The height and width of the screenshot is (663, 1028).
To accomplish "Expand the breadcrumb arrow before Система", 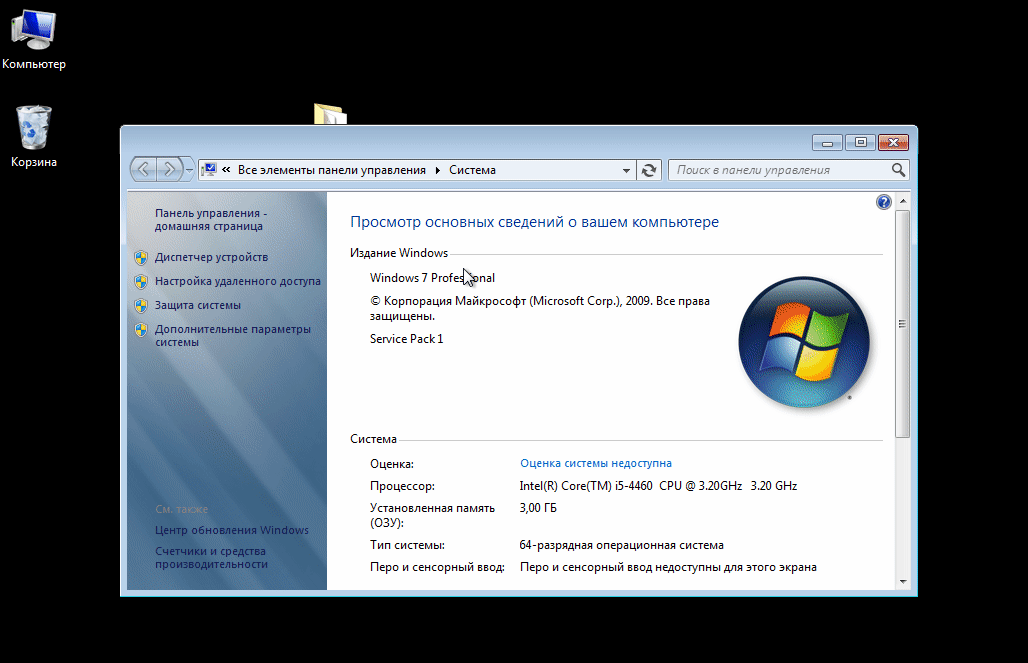I will click(x=437, y=170).
